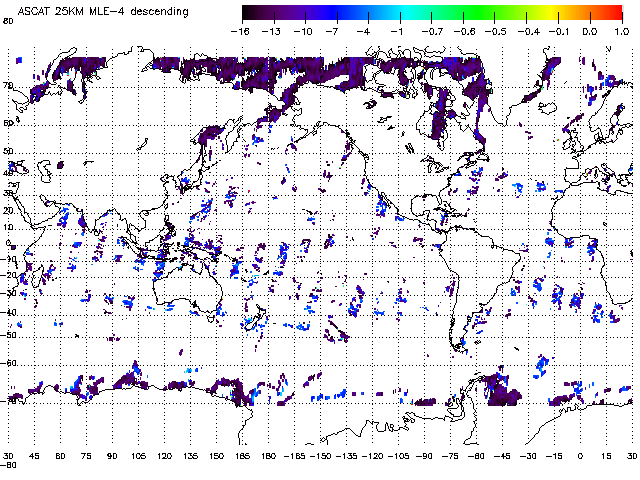Click the 165 longitude axis label
640x480 pixels.
(x=242, y=456)
